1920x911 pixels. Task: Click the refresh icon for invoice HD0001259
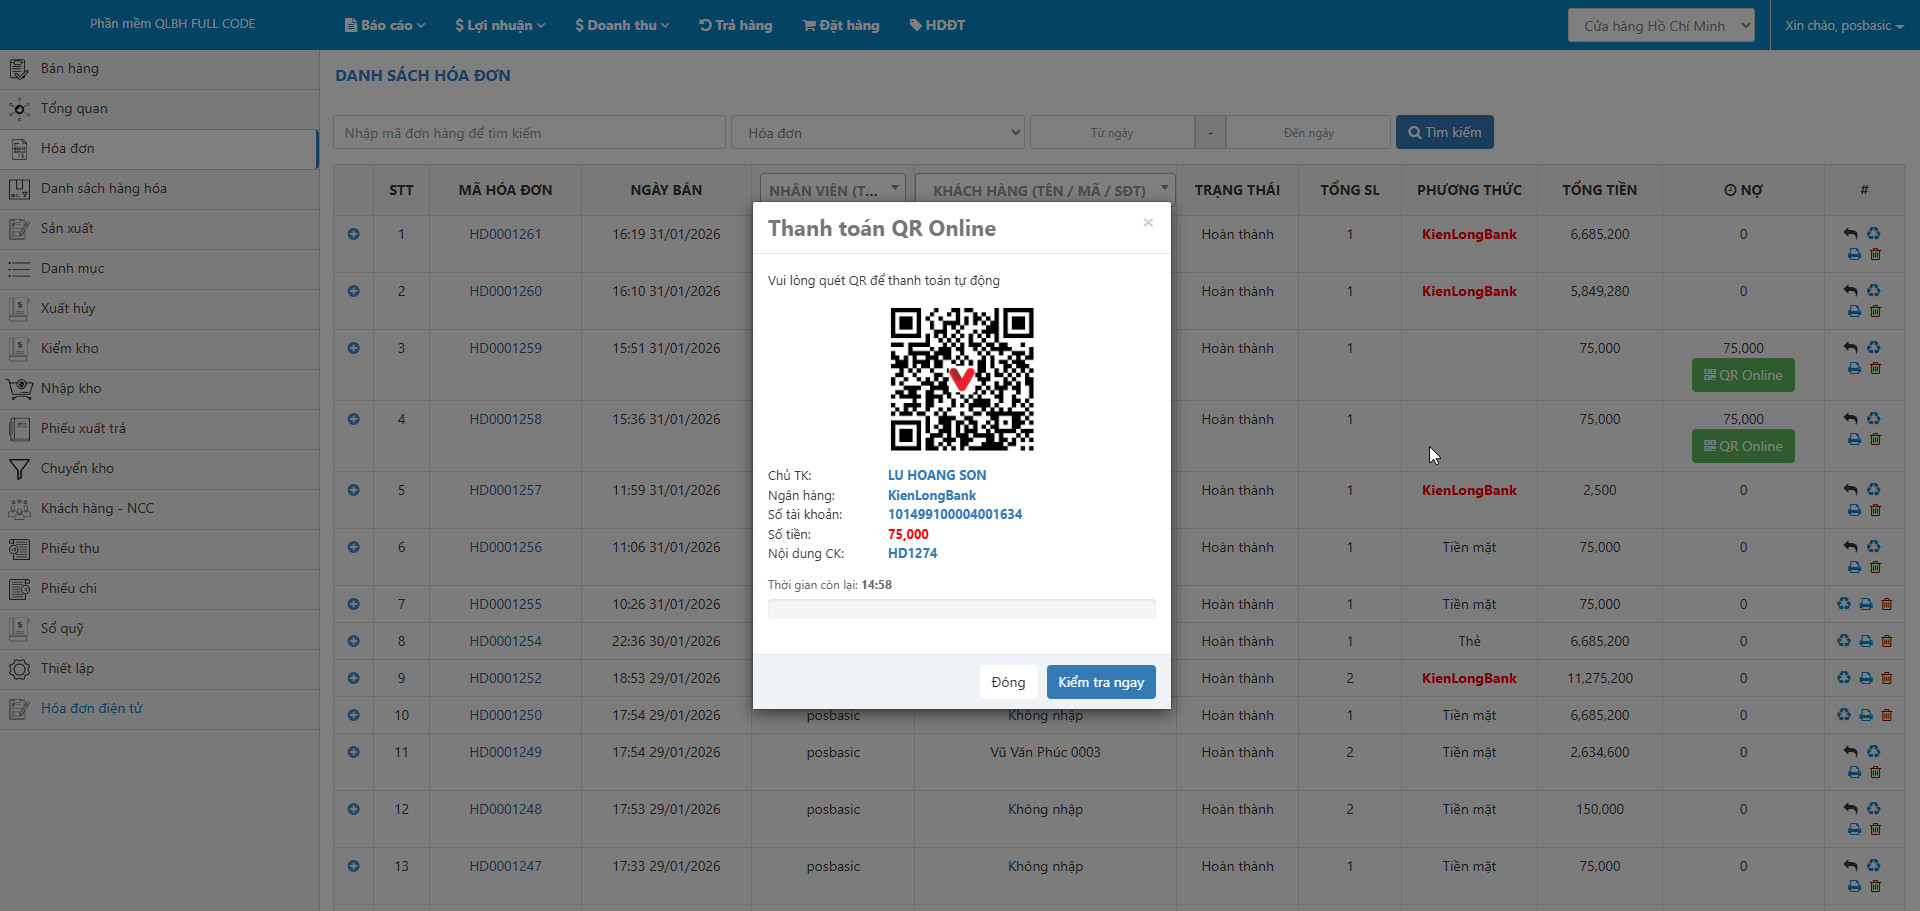1875,347
